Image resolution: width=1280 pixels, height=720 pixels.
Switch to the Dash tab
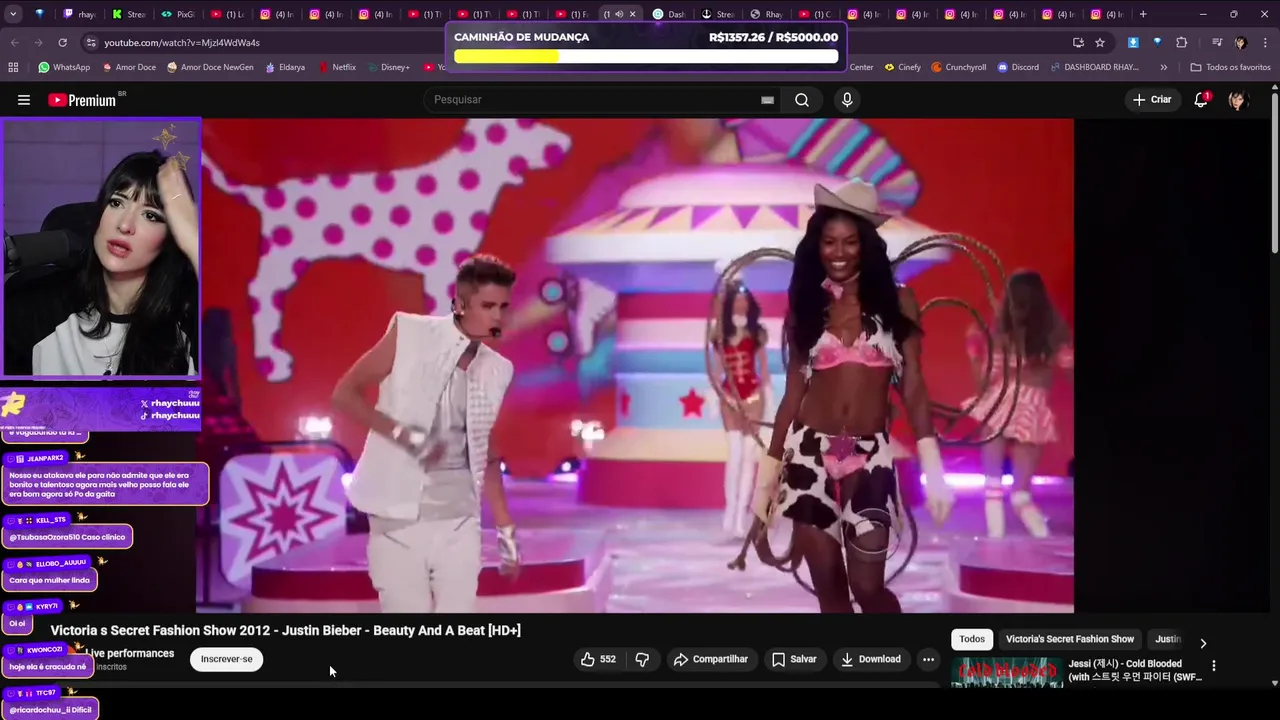[x=670, y=14]
